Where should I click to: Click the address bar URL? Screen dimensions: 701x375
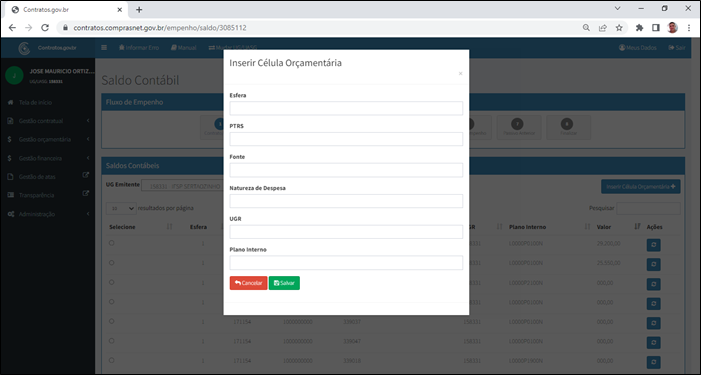pos(160,28)
